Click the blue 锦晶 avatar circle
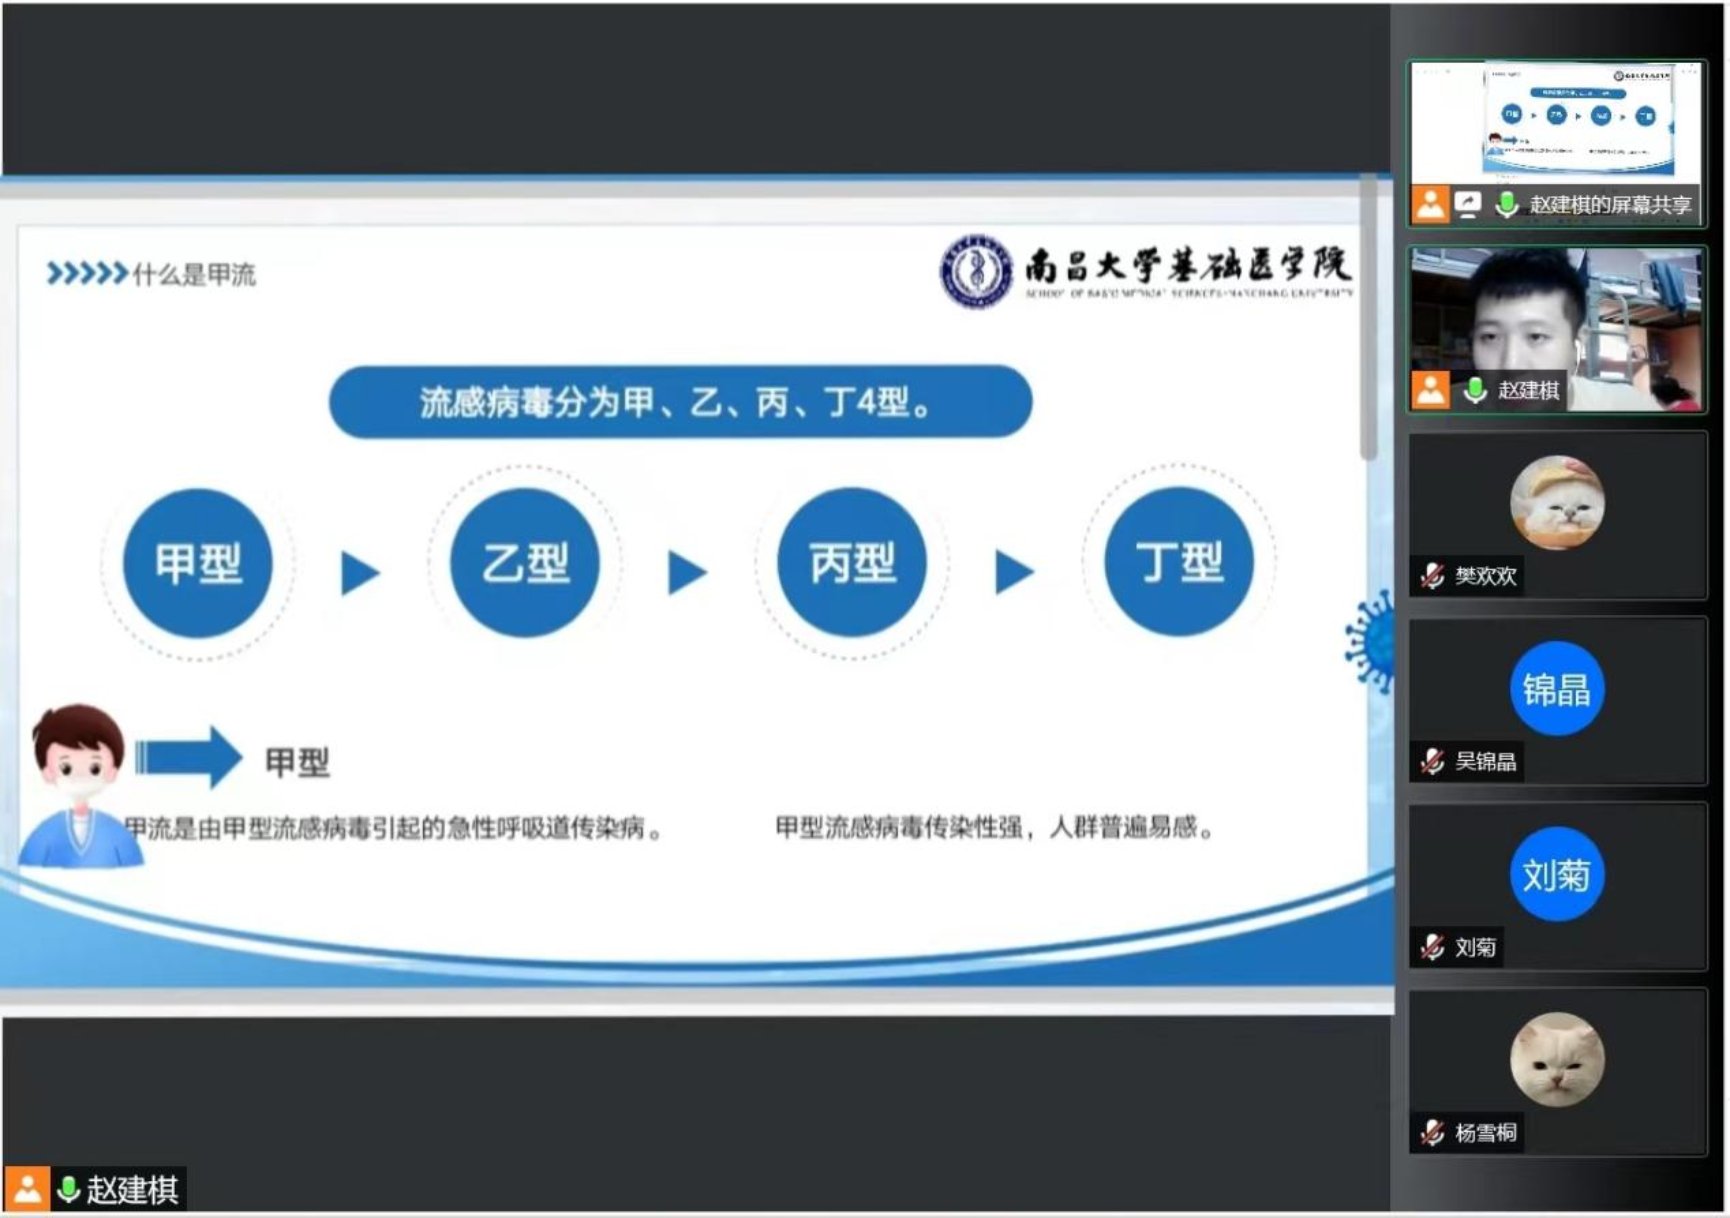Viewport: 1730px width, 1218px height. coord(1557,689)
